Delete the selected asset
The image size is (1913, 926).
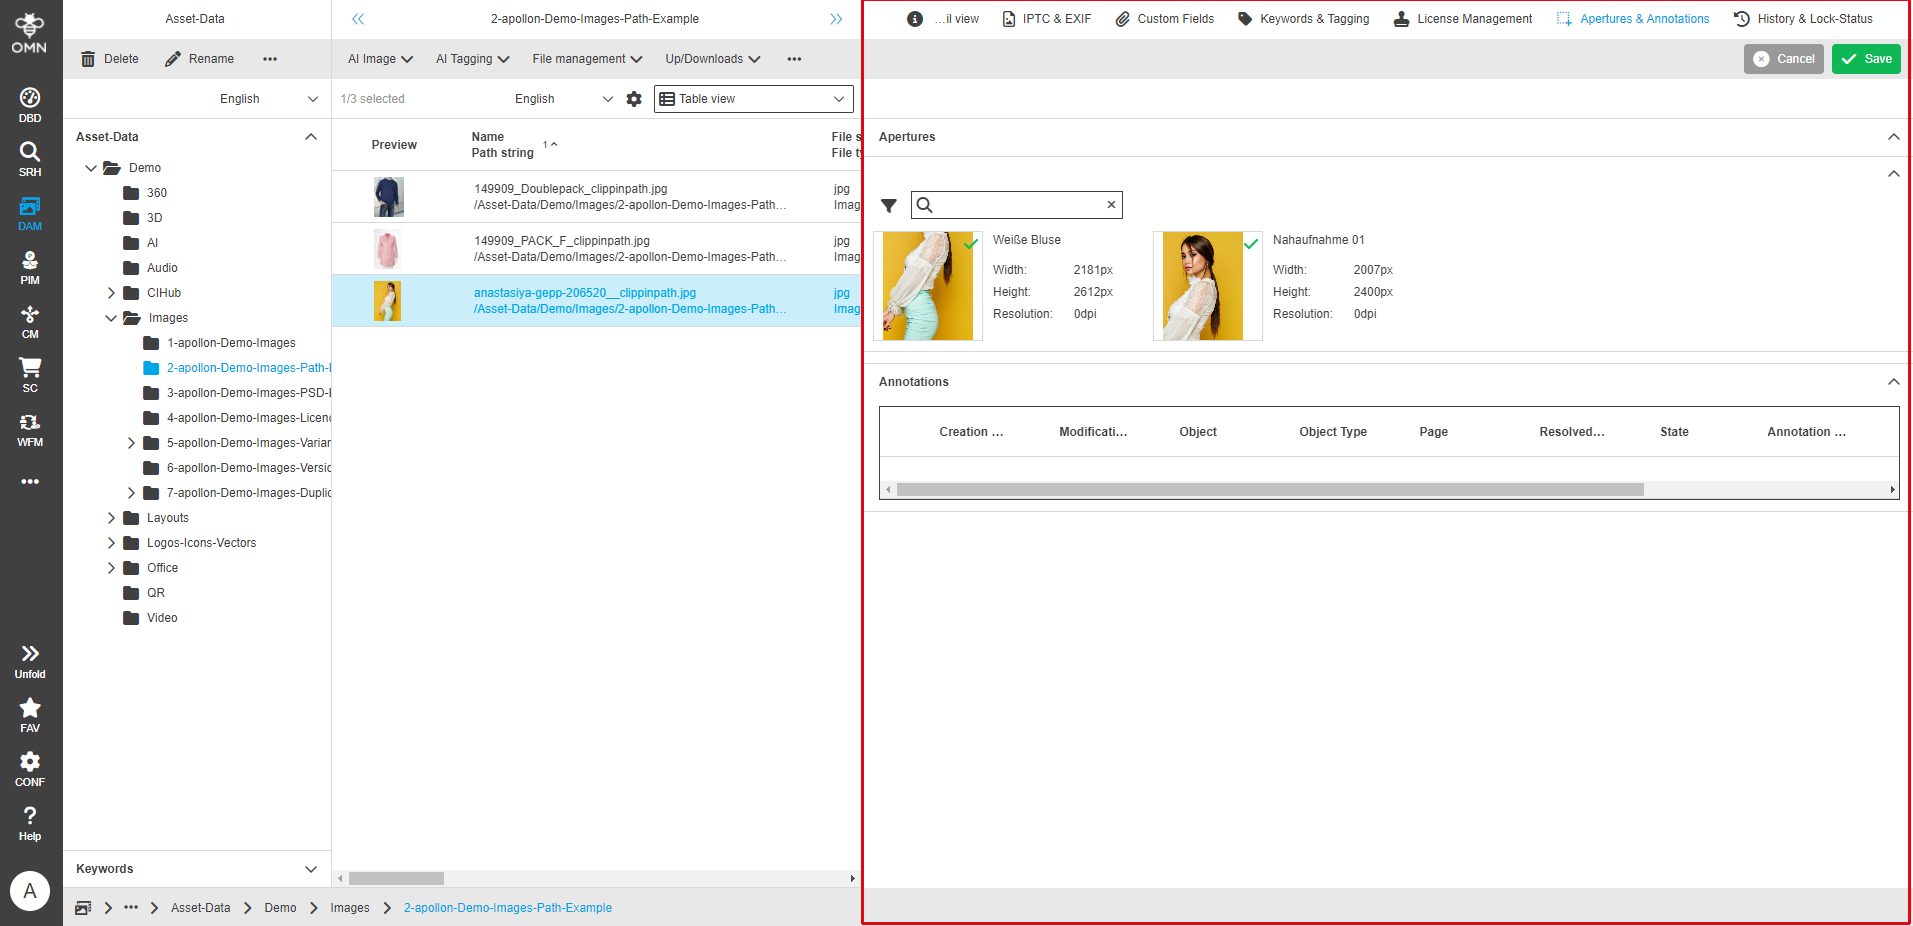[x=110, y=59]
